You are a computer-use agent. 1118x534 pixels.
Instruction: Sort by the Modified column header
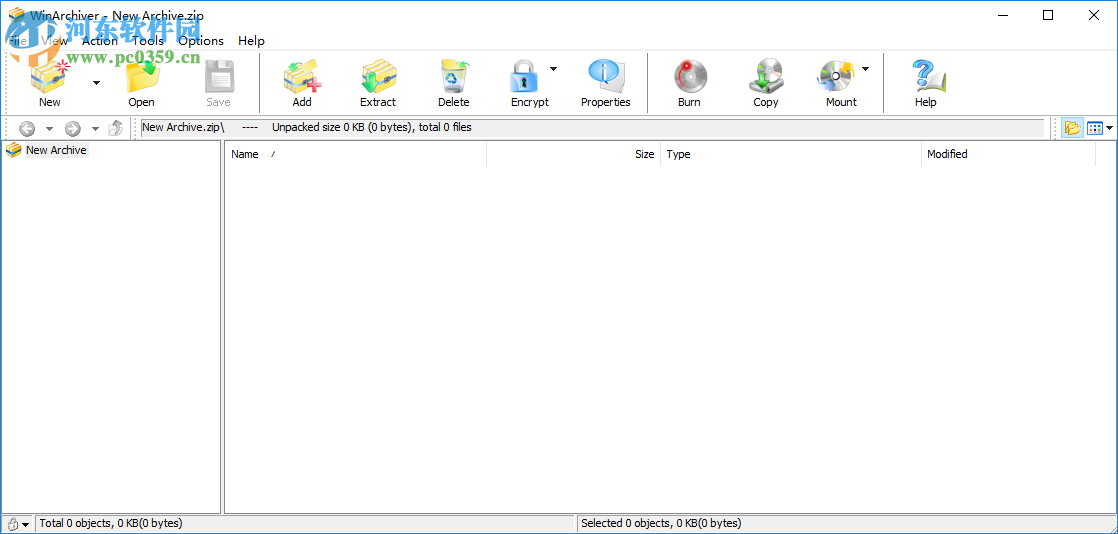tap(1008, 154)
